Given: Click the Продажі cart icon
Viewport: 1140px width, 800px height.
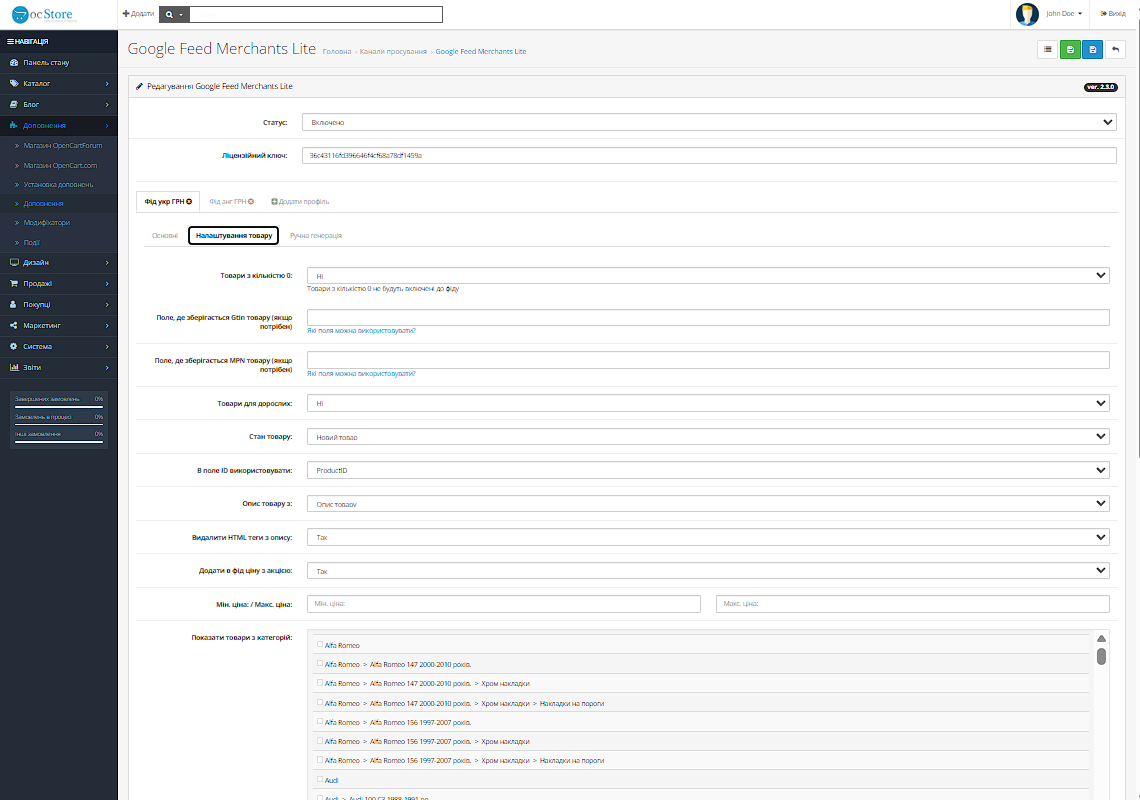Looking at the screenshot, I should coord(13,284).
